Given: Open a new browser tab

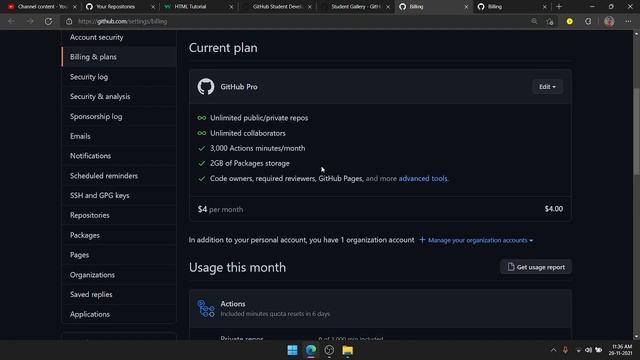Looking at the screenshot, I should (559, 7).
